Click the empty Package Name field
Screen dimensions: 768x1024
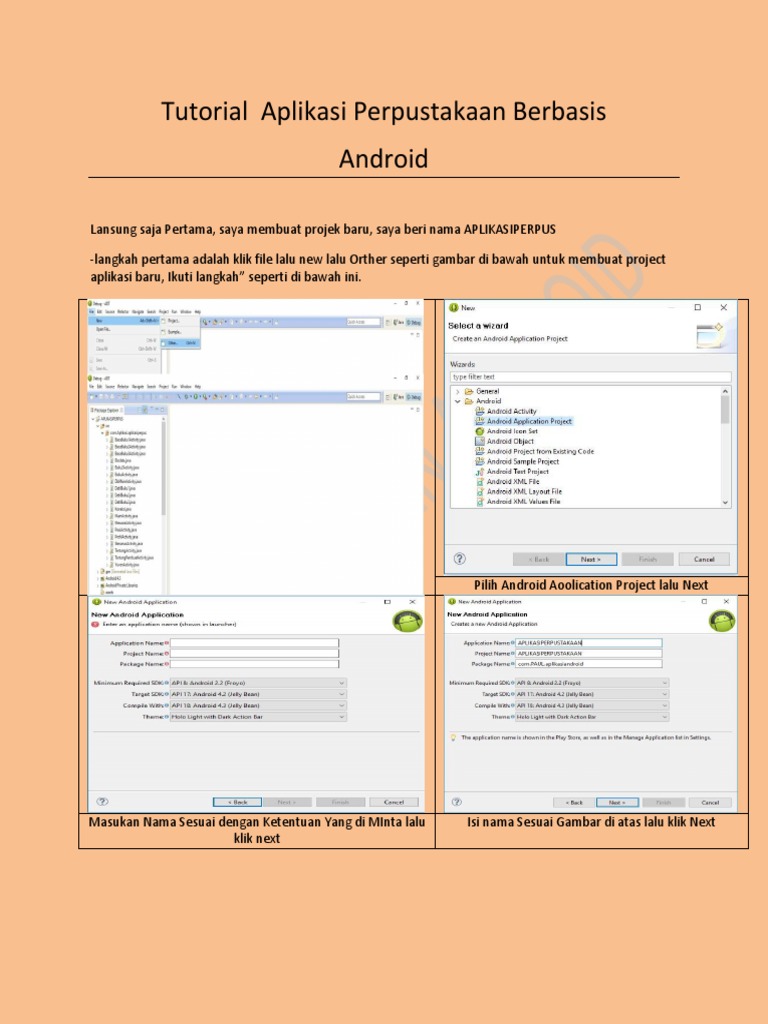click(255, 664)
